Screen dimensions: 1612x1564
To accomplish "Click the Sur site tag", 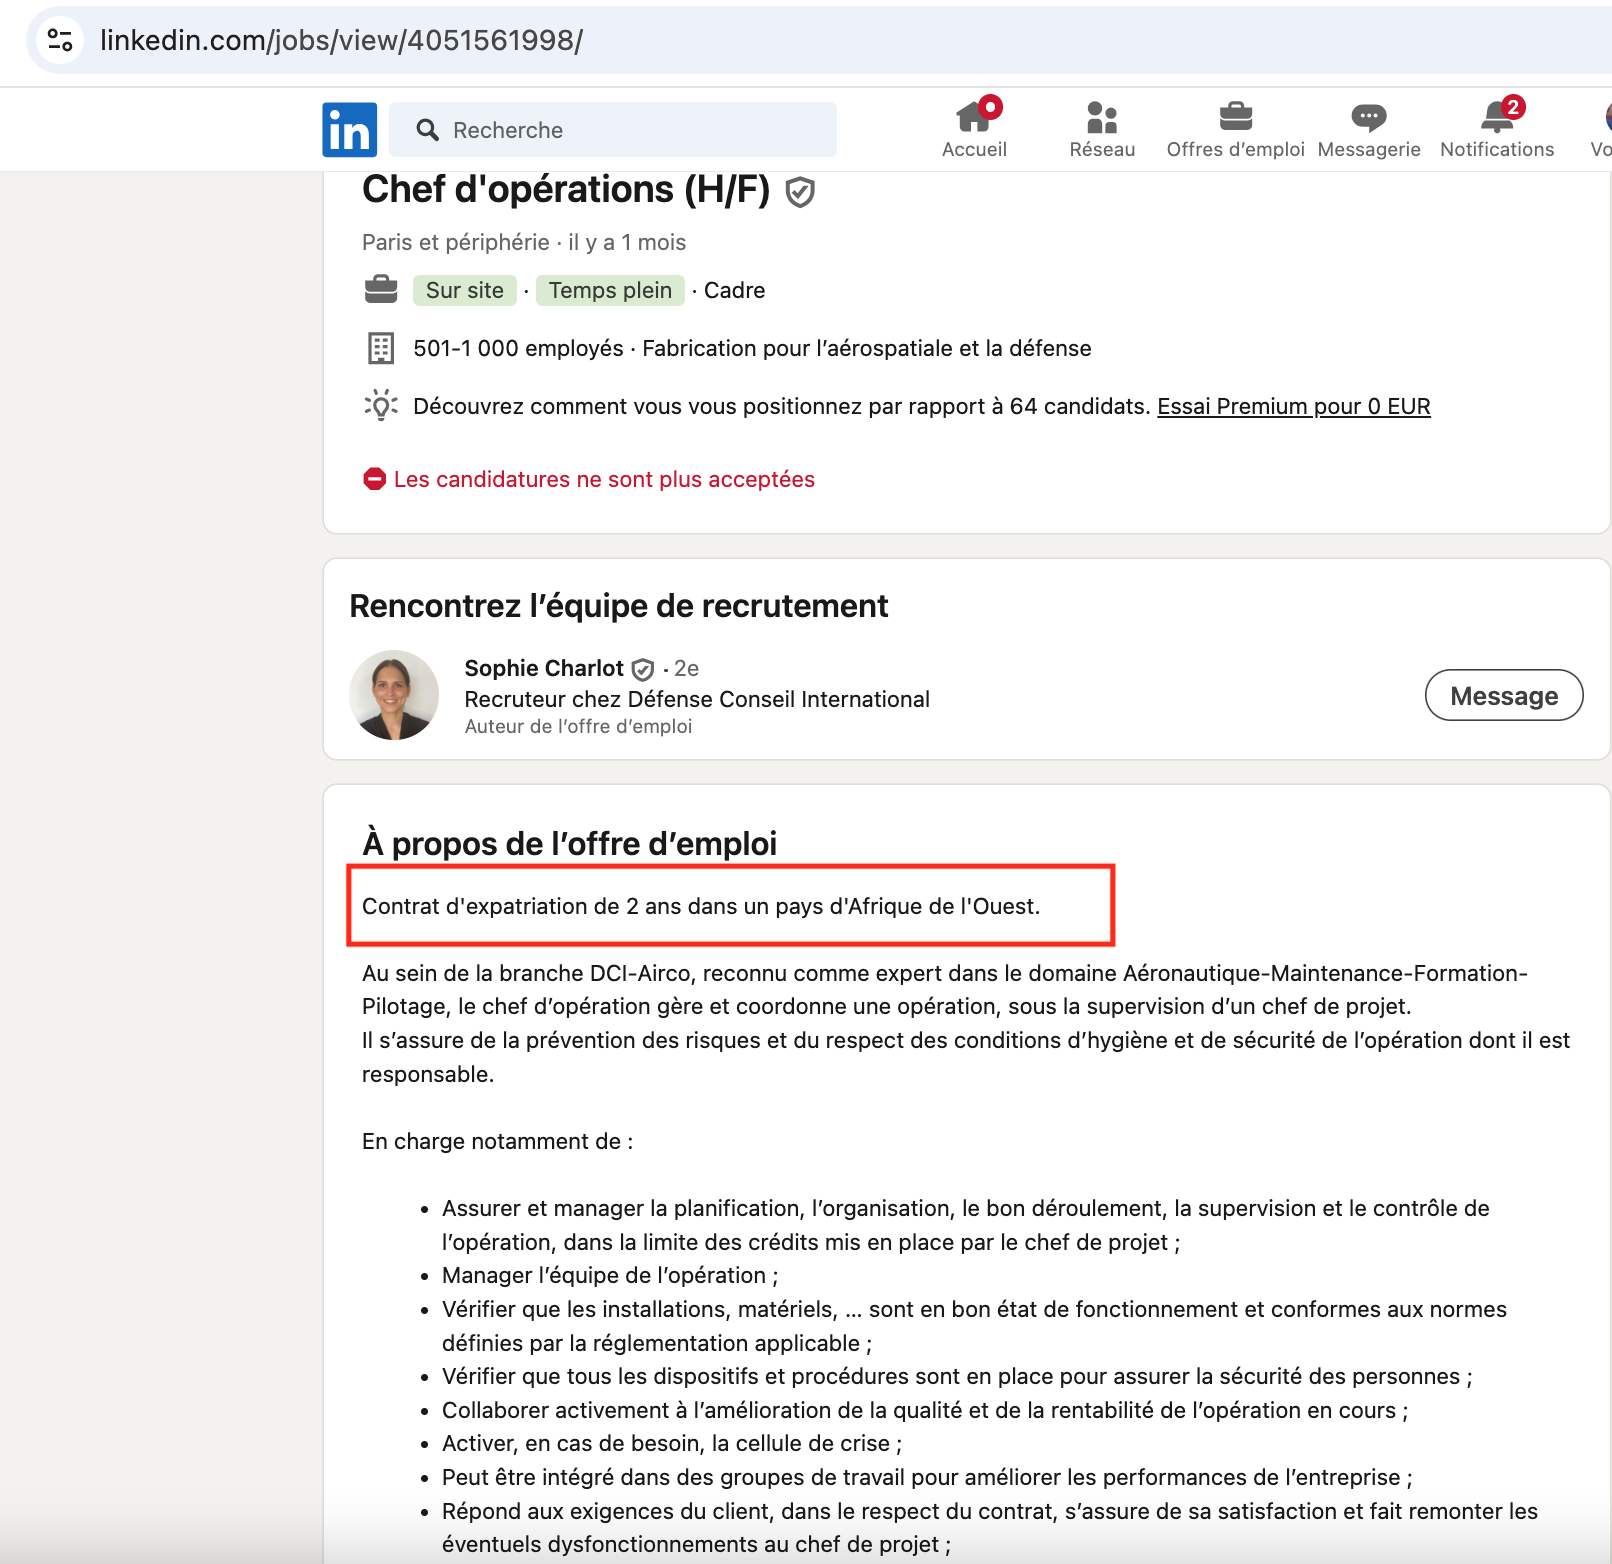I will pyautogui.click(x=464, y=290).
